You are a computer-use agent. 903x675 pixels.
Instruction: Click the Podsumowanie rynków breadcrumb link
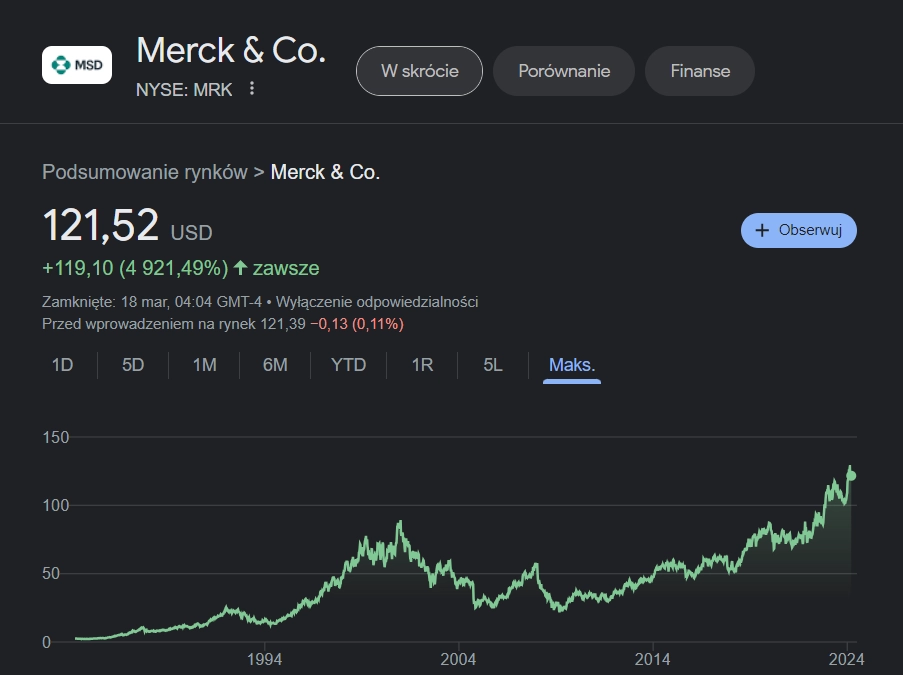[145, 172]
